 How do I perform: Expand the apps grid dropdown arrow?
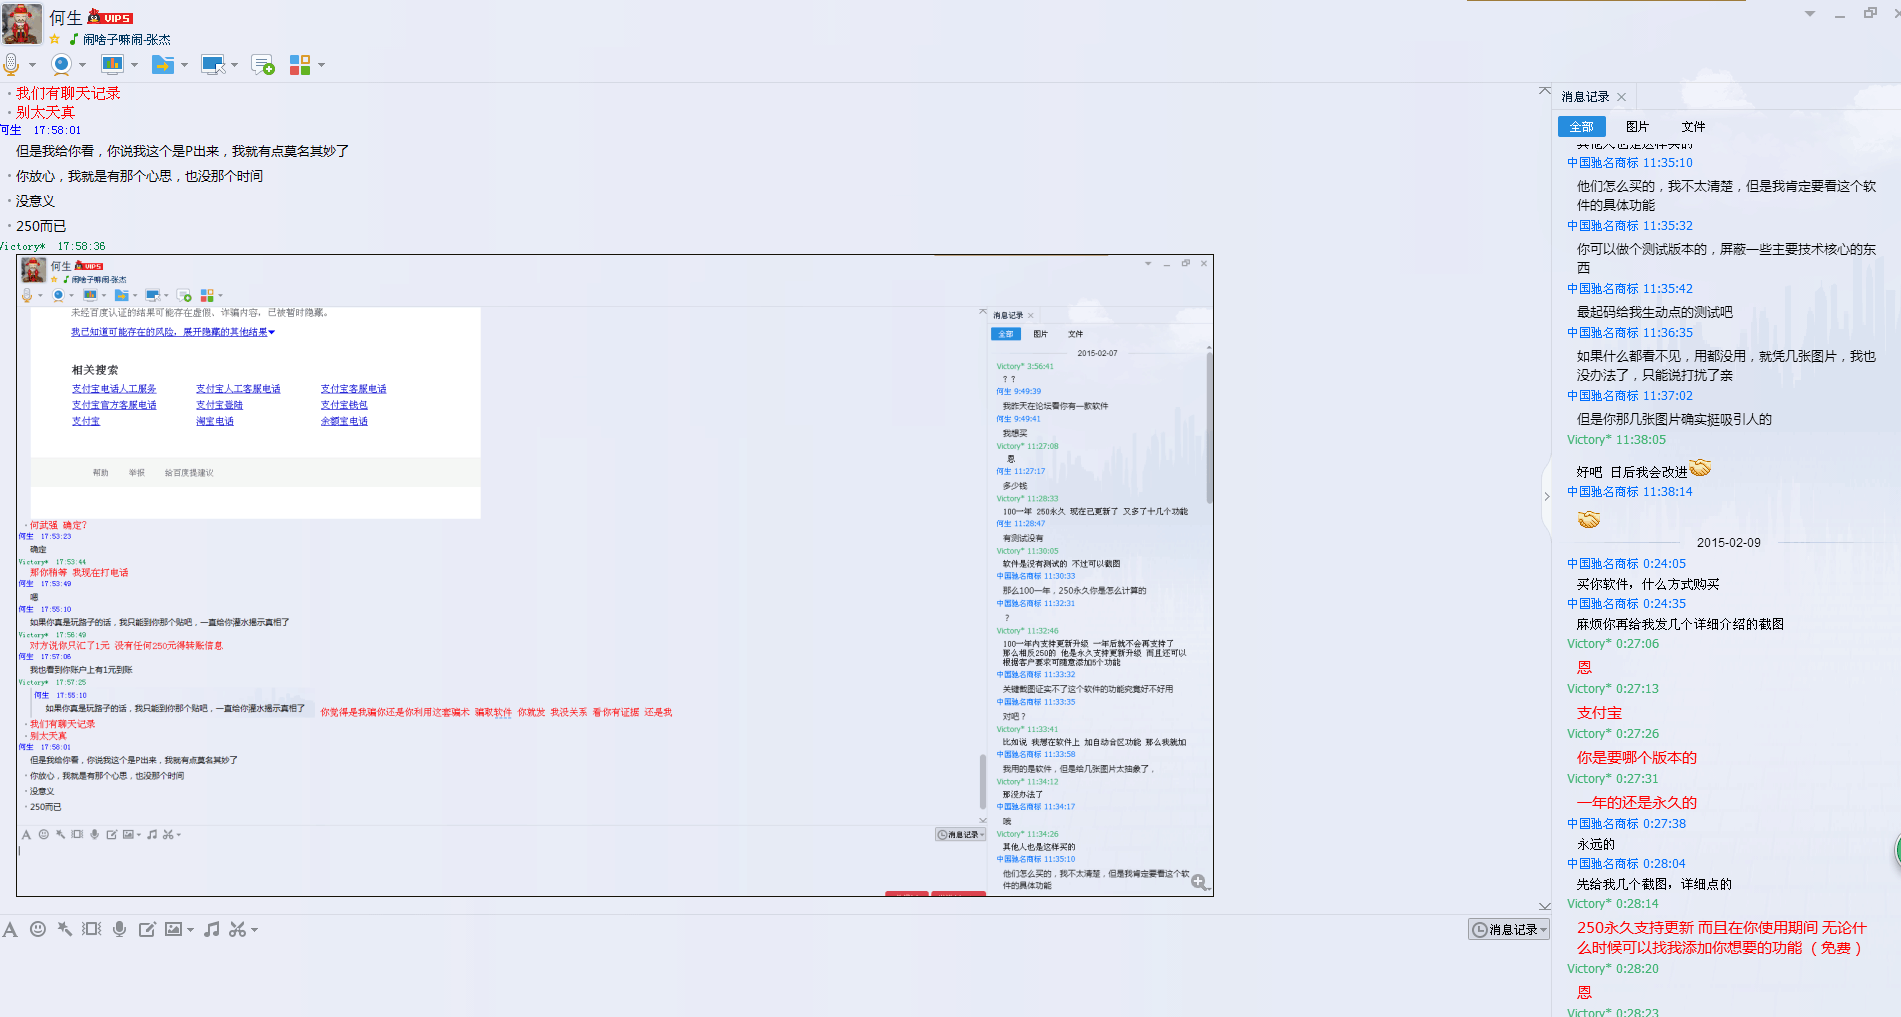(x=321, y=65)
